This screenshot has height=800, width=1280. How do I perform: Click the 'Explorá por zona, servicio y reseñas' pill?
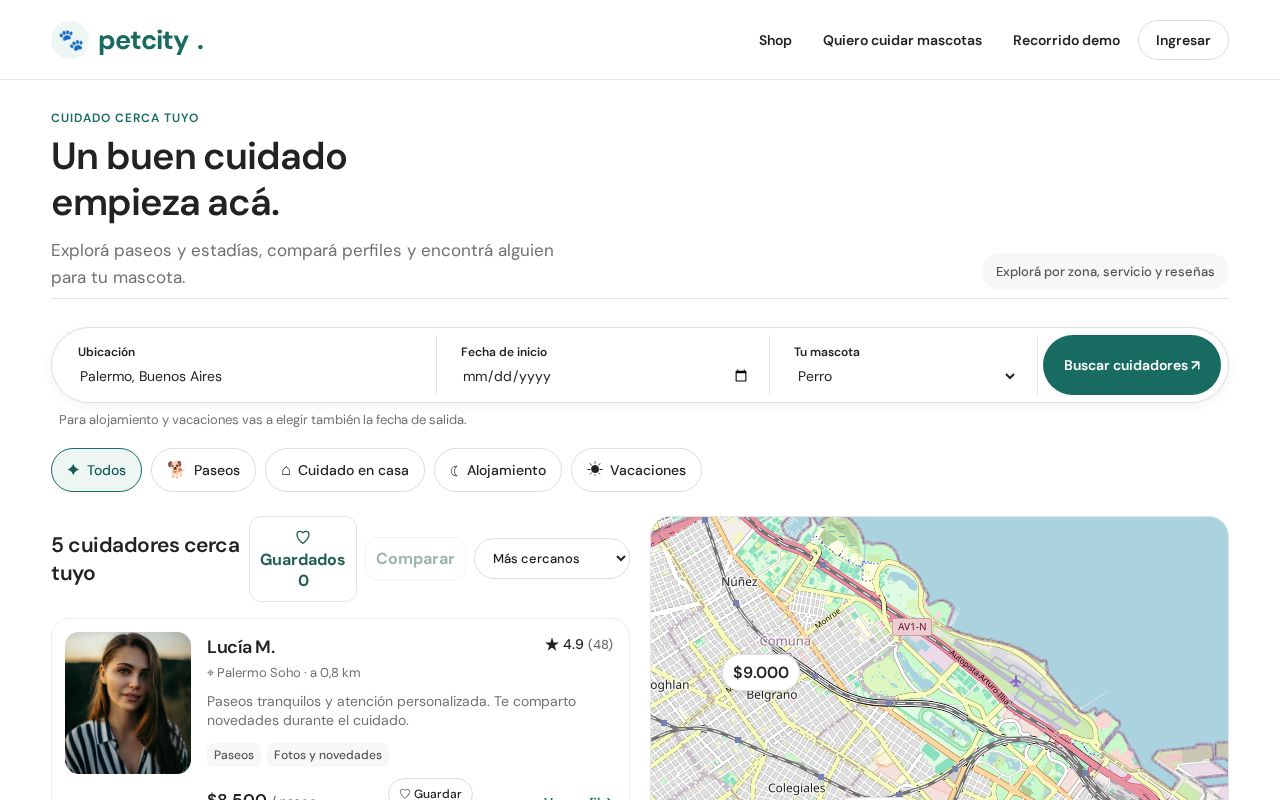click(1105, 271)
